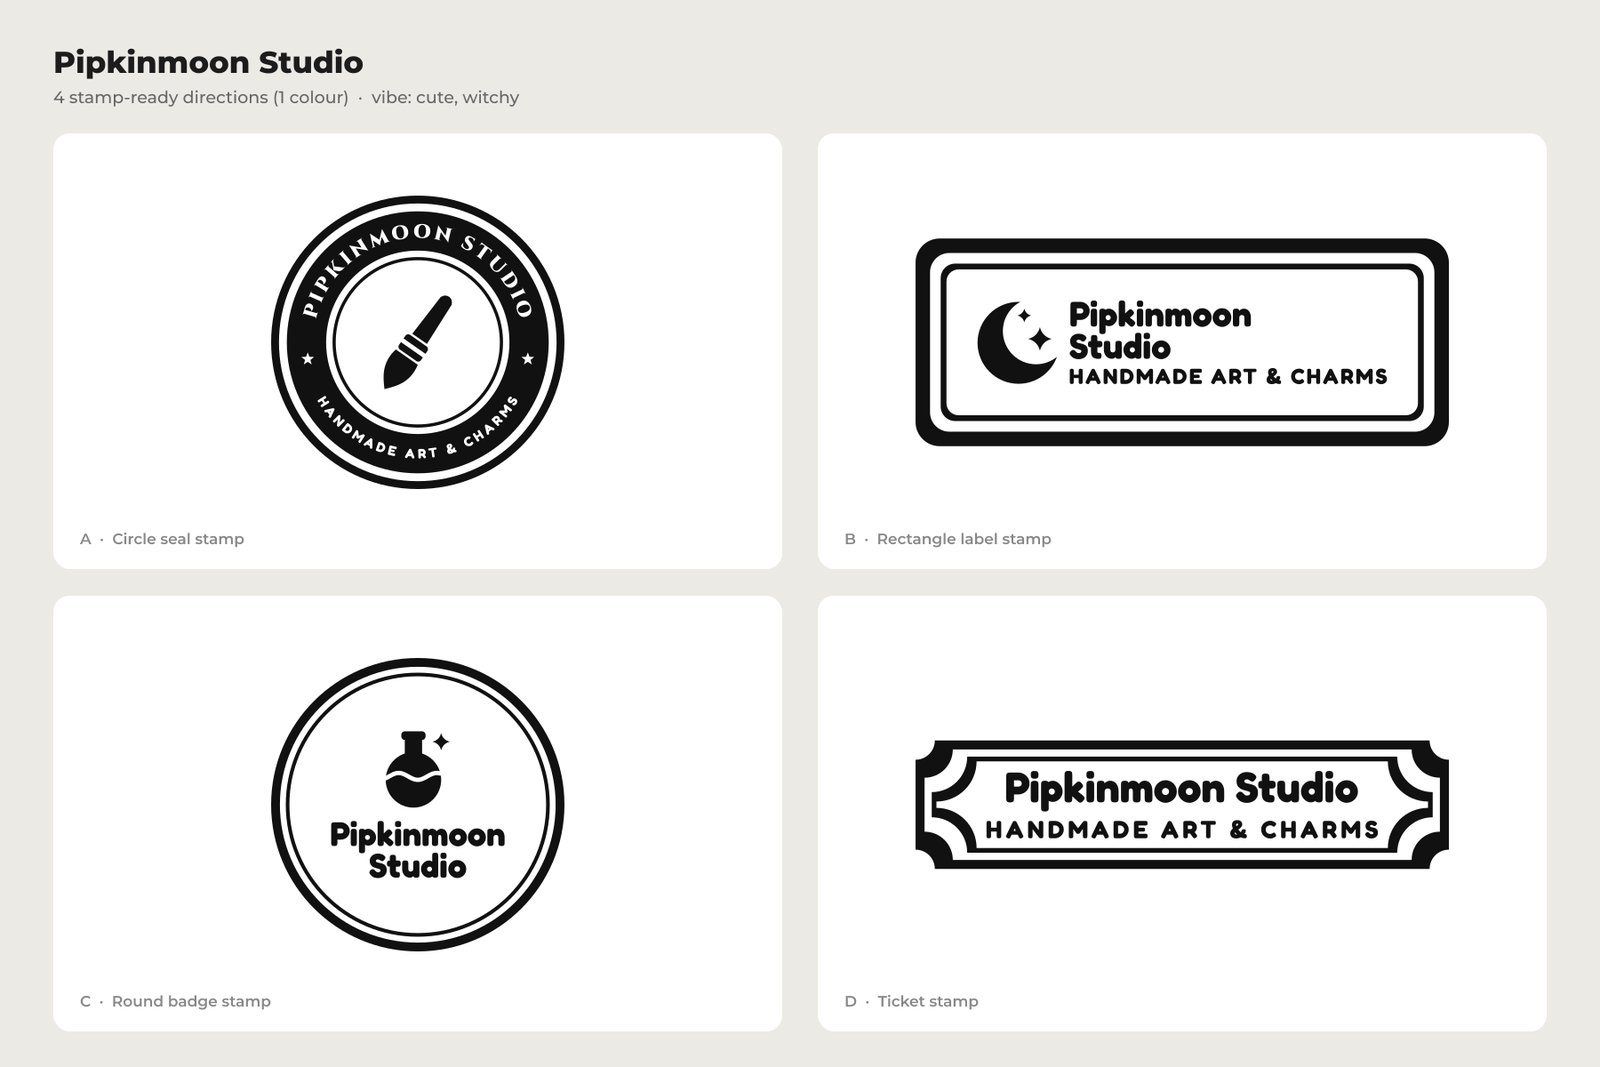This screenshot has height=1067, width=1600.
Task: Click the 'A · Circle seal stamp' caption
Action: point(162,539)
